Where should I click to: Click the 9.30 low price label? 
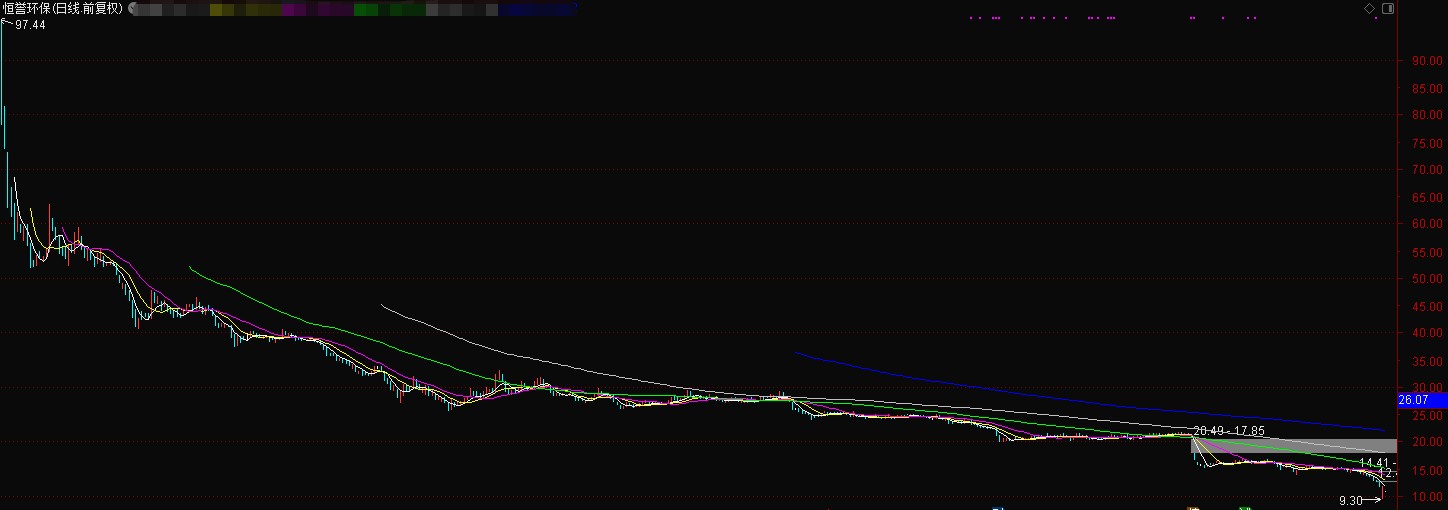[1351, 500]
